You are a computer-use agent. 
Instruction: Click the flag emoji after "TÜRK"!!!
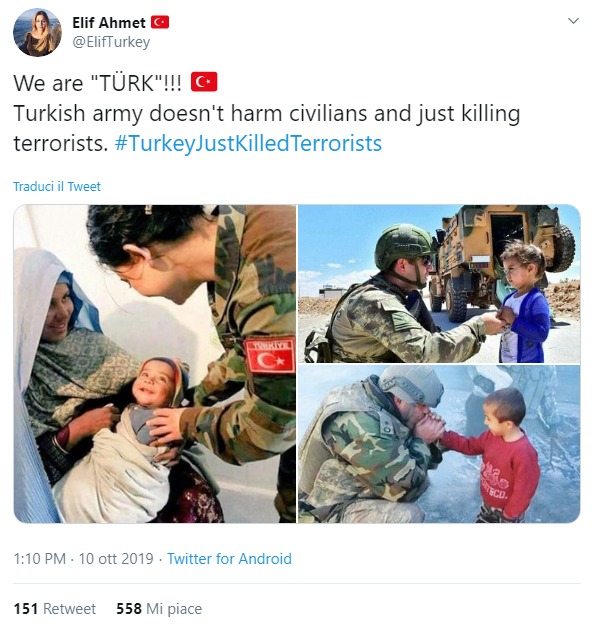pos(204,82)
